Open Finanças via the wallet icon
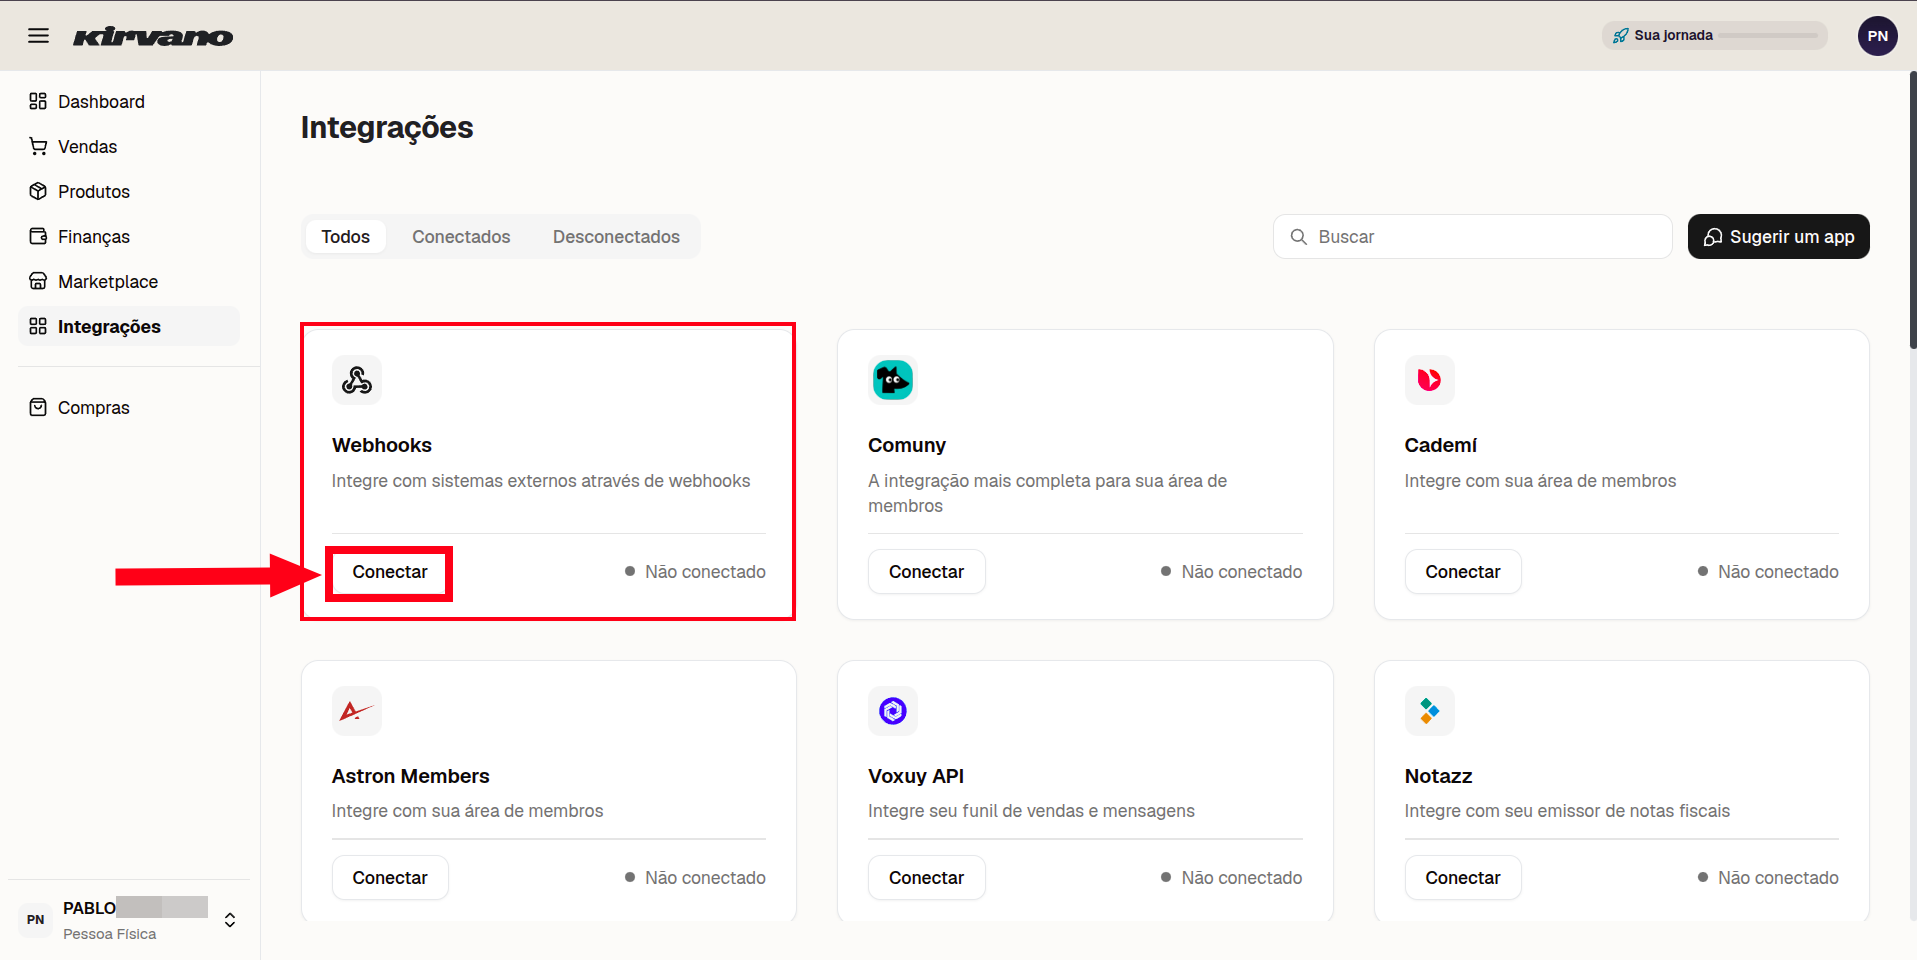Image resolution: width=1917 pixels, height=960 pixels. [x=38, y=236]
